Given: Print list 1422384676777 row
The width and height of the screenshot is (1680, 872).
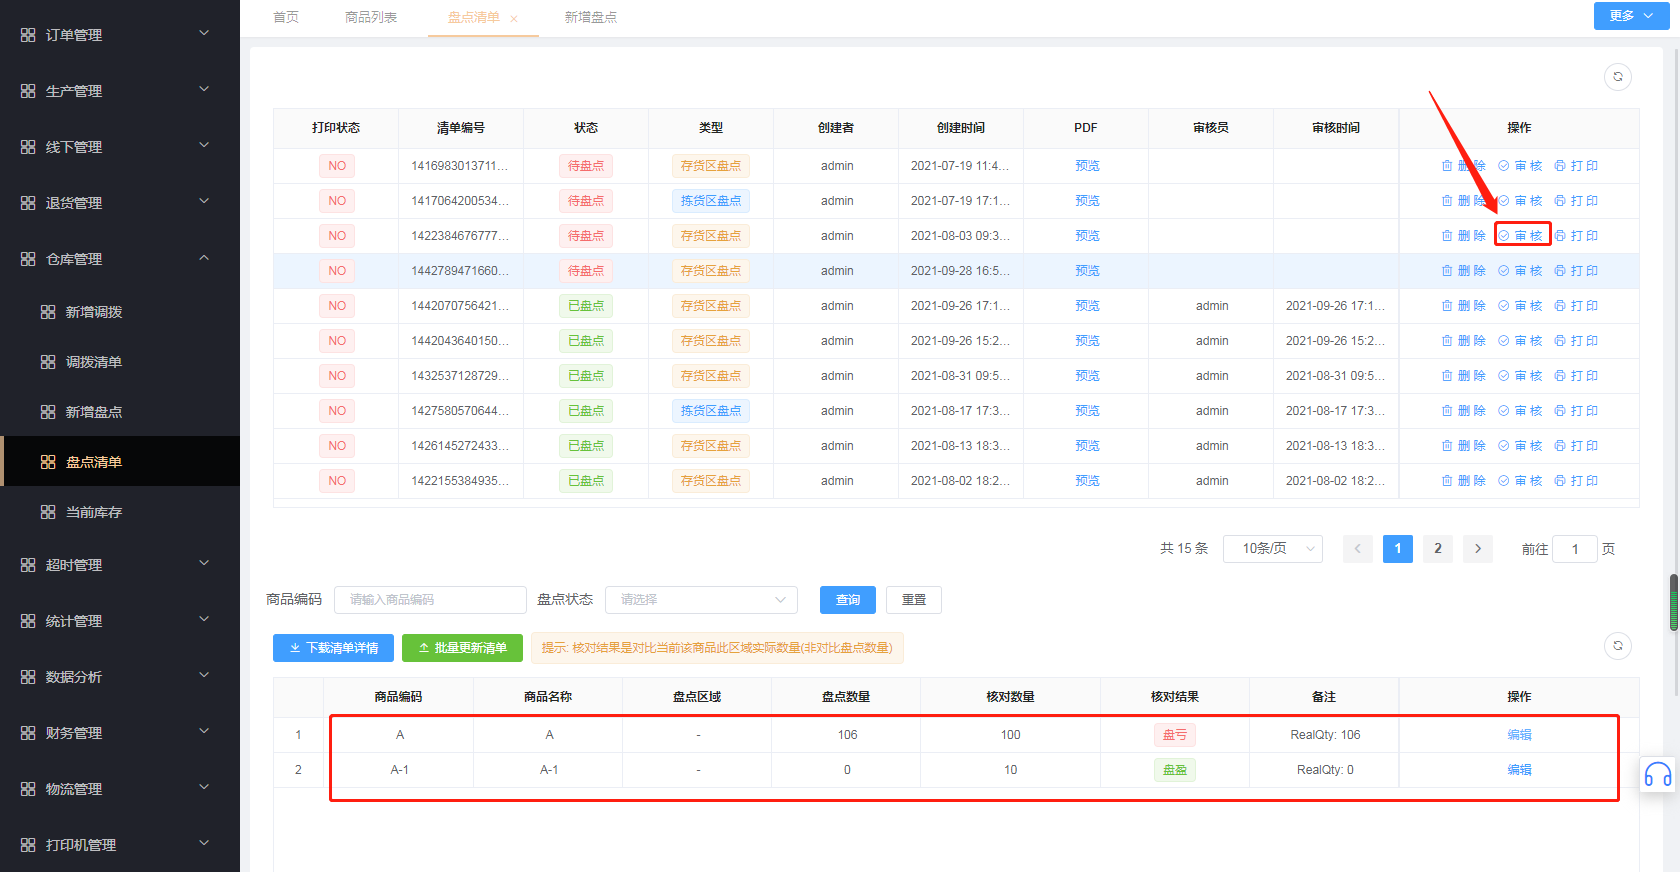Looking at the screenshot, I should coord(1576,236).
